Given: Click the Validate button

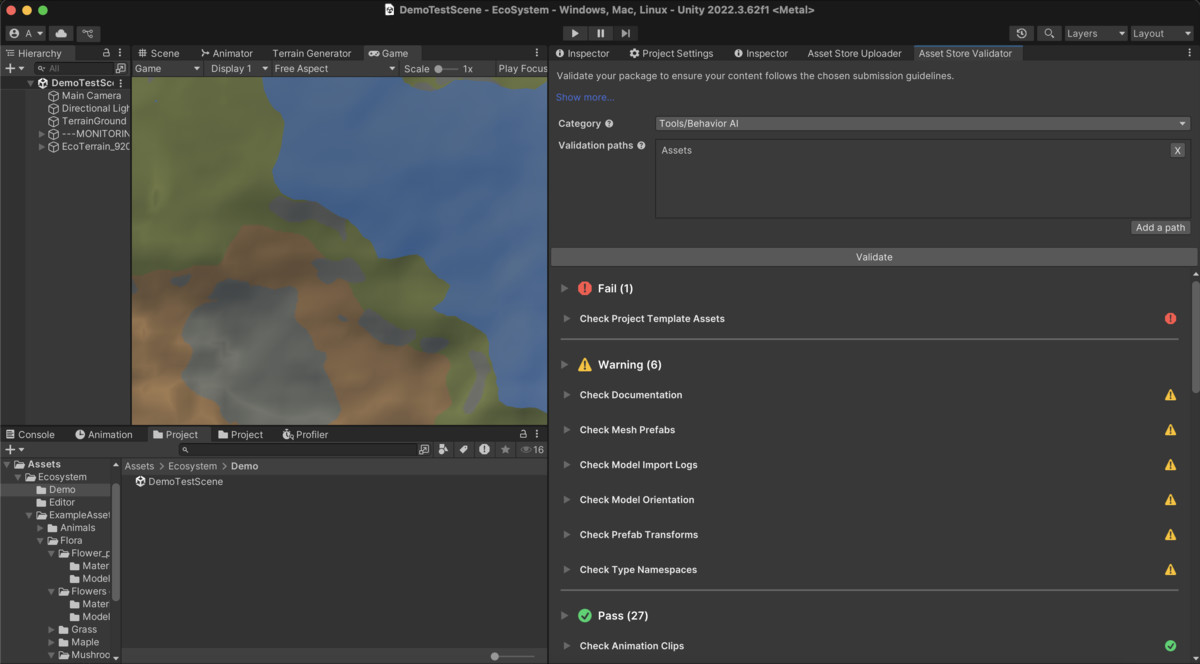Looking at the screenshot, I should coord(873,257).
